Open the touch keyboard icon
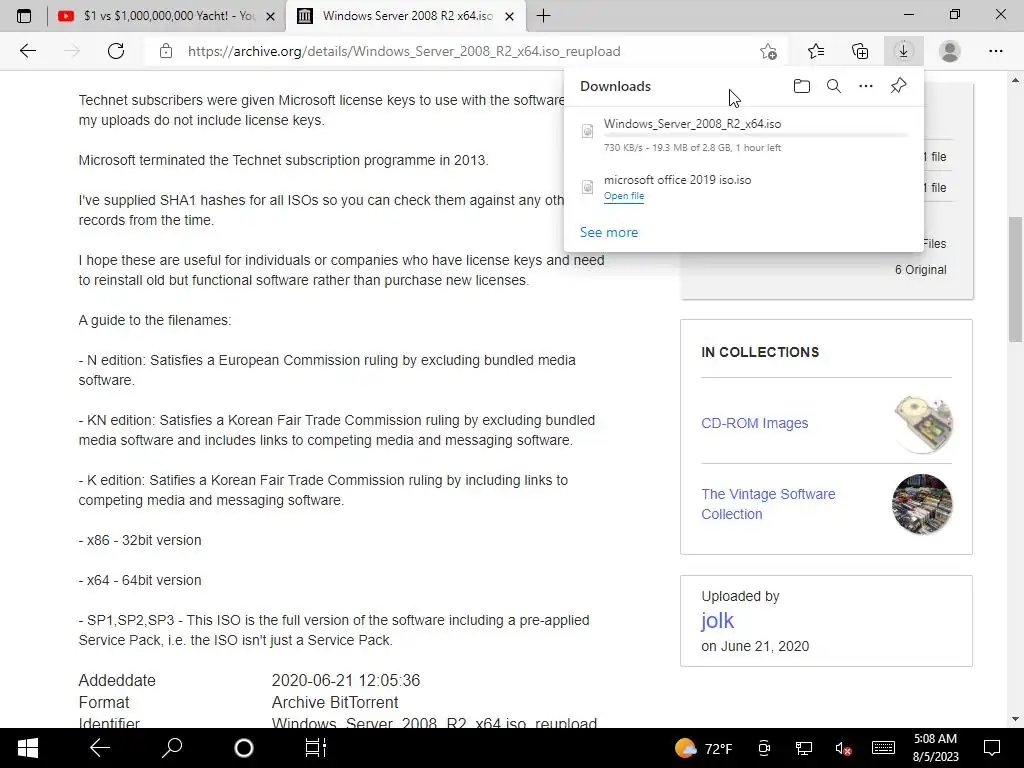Image resolution: width=1024 pixels, height=768 pixels. pos(883,748)
